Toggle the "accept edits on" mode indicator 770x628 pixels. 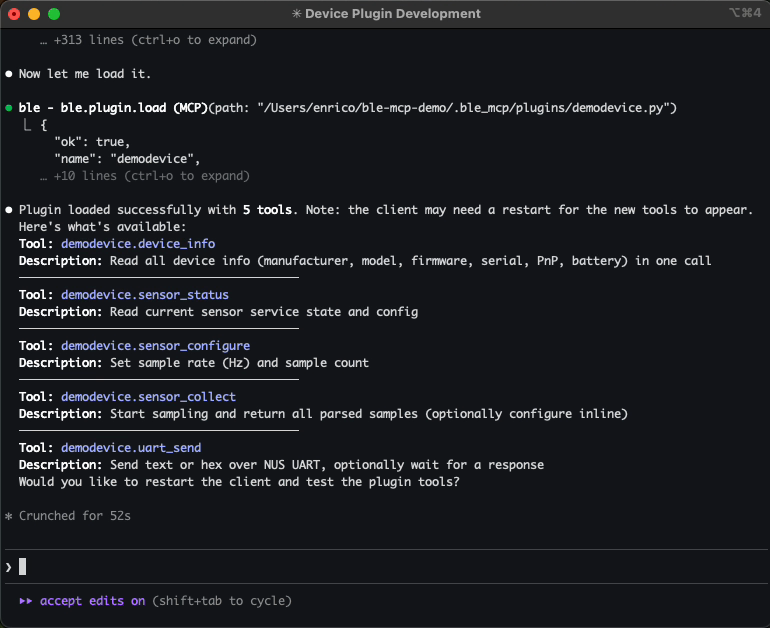click(93, 601)
